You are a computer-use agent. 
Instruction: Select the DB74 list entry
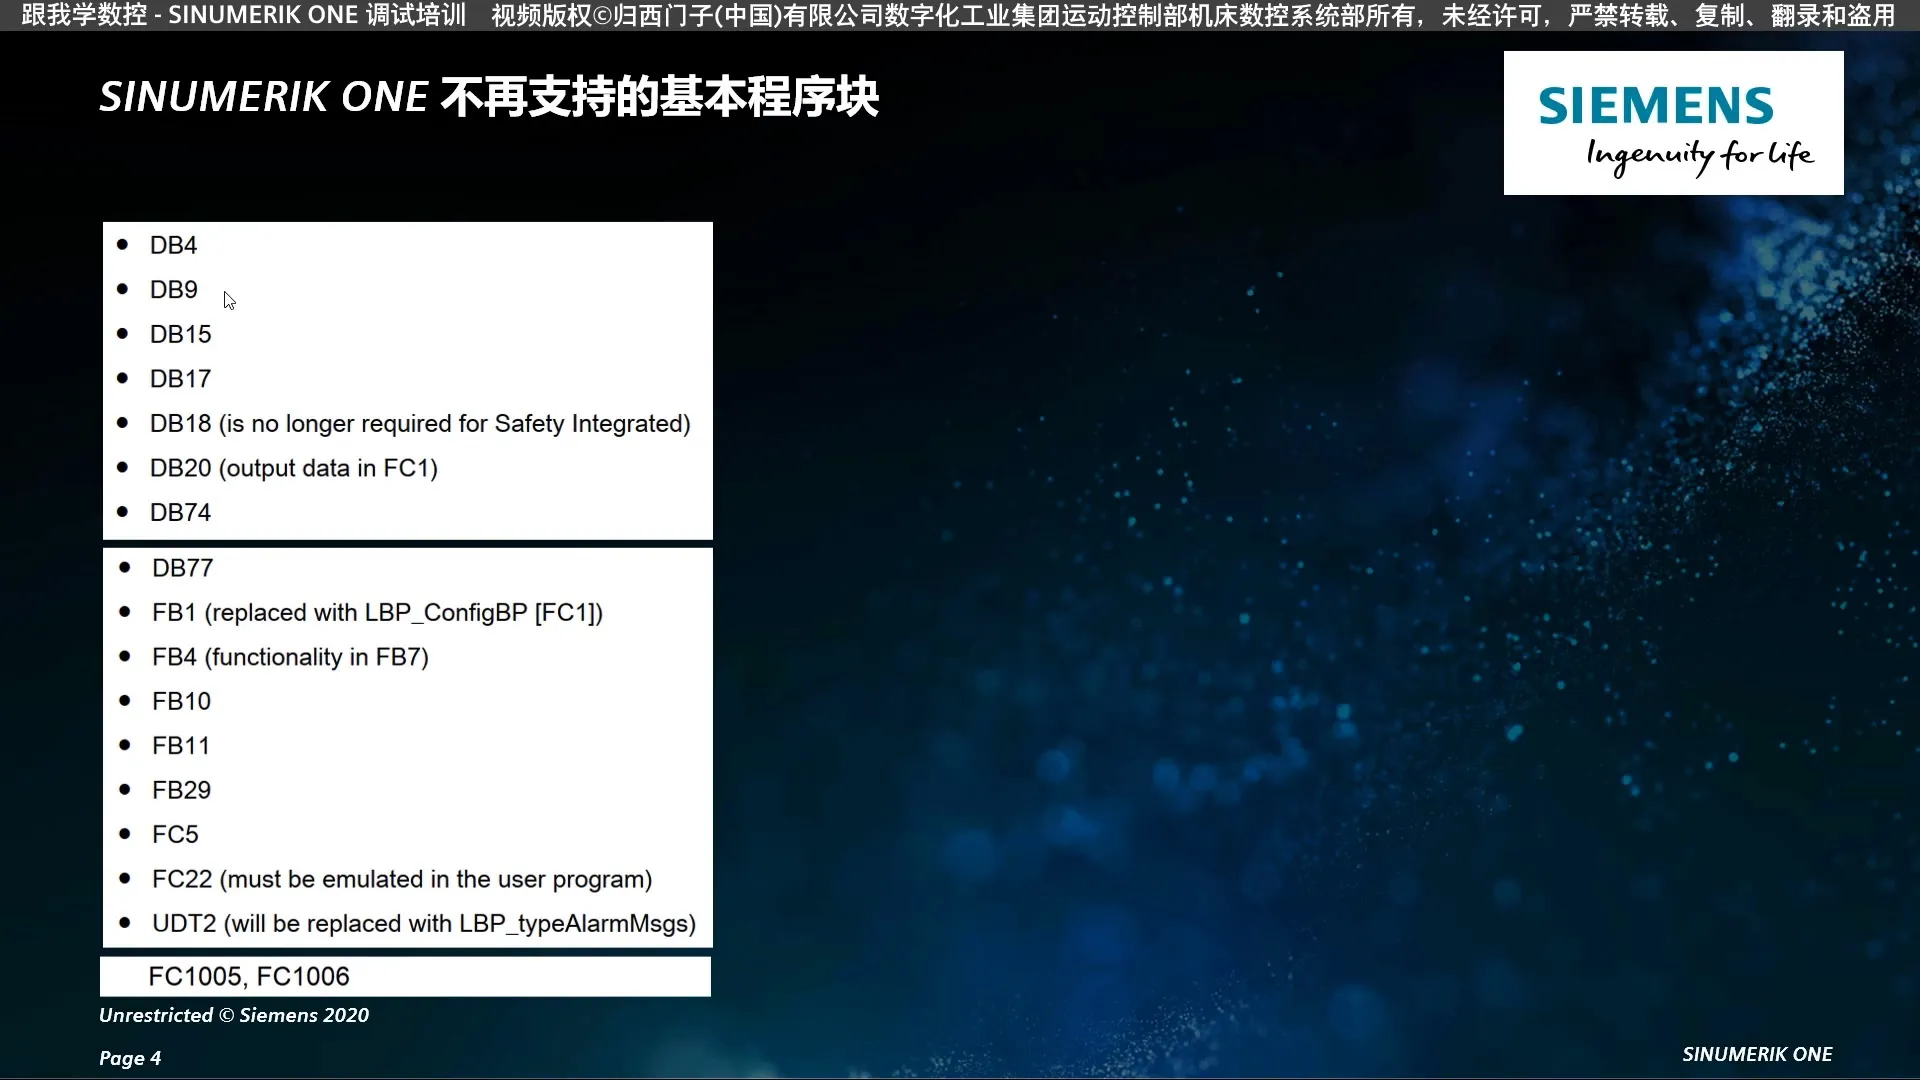click(x=181, y=512)
